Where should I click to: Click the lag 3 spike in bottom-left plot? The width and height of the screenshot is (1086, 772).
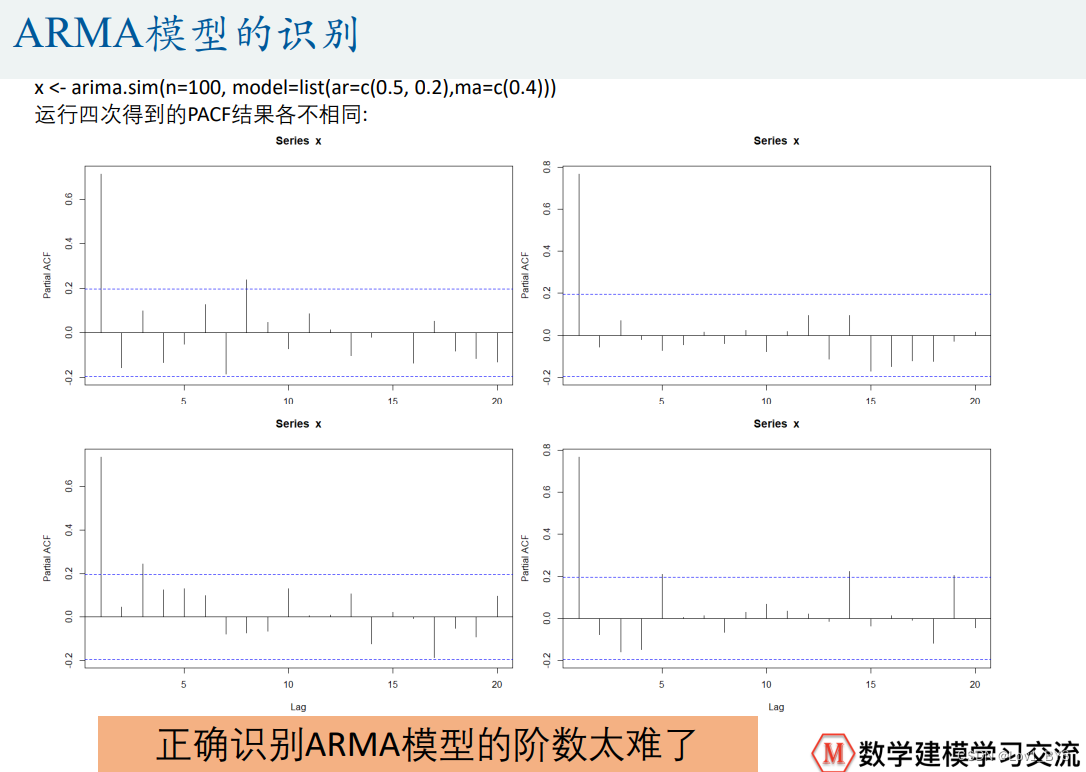click(143, 590)
